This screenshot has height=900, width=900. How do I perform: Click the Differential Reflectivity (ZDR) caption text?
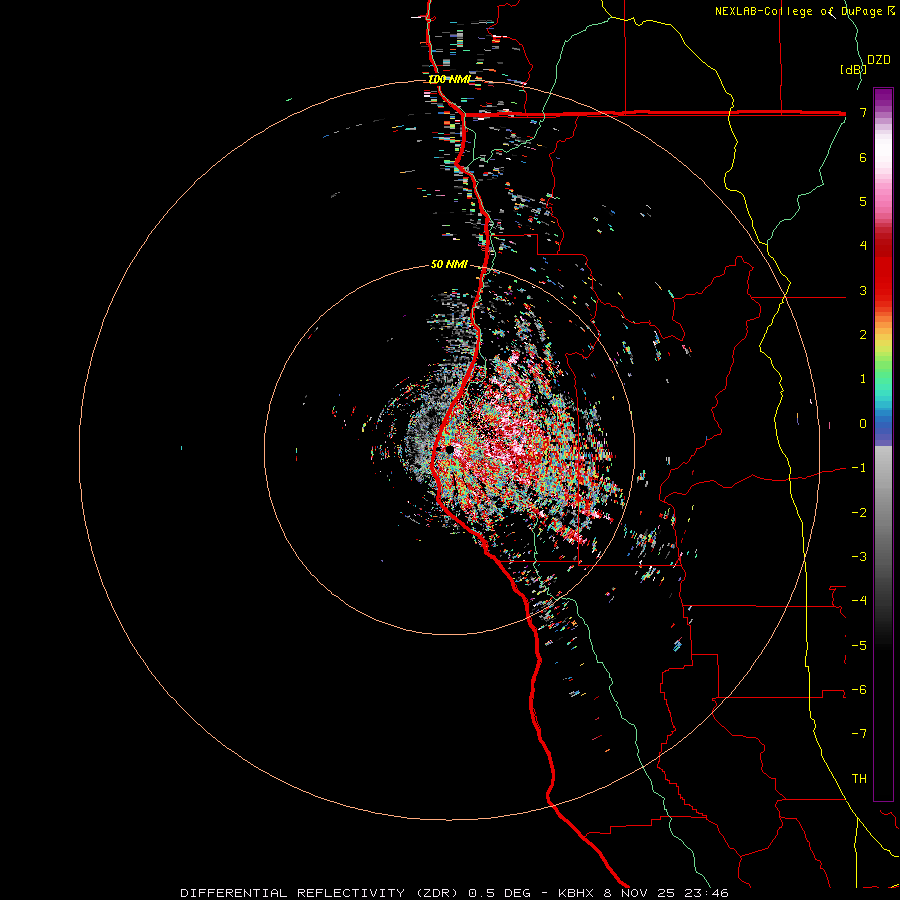click(321, 893)
